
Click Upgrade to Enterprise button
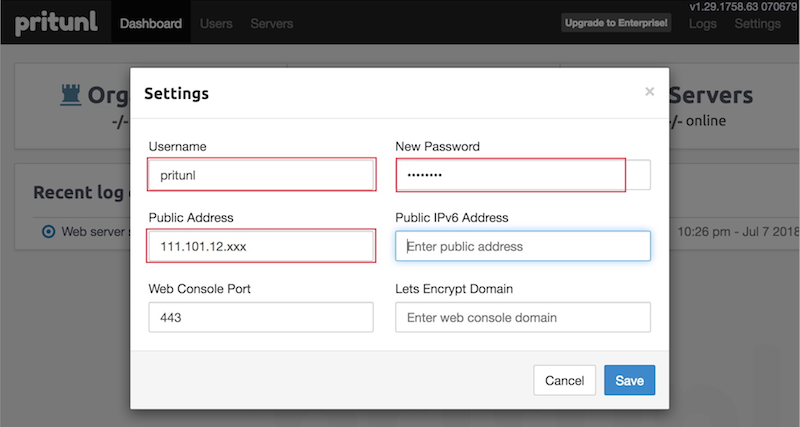[615, 23]
